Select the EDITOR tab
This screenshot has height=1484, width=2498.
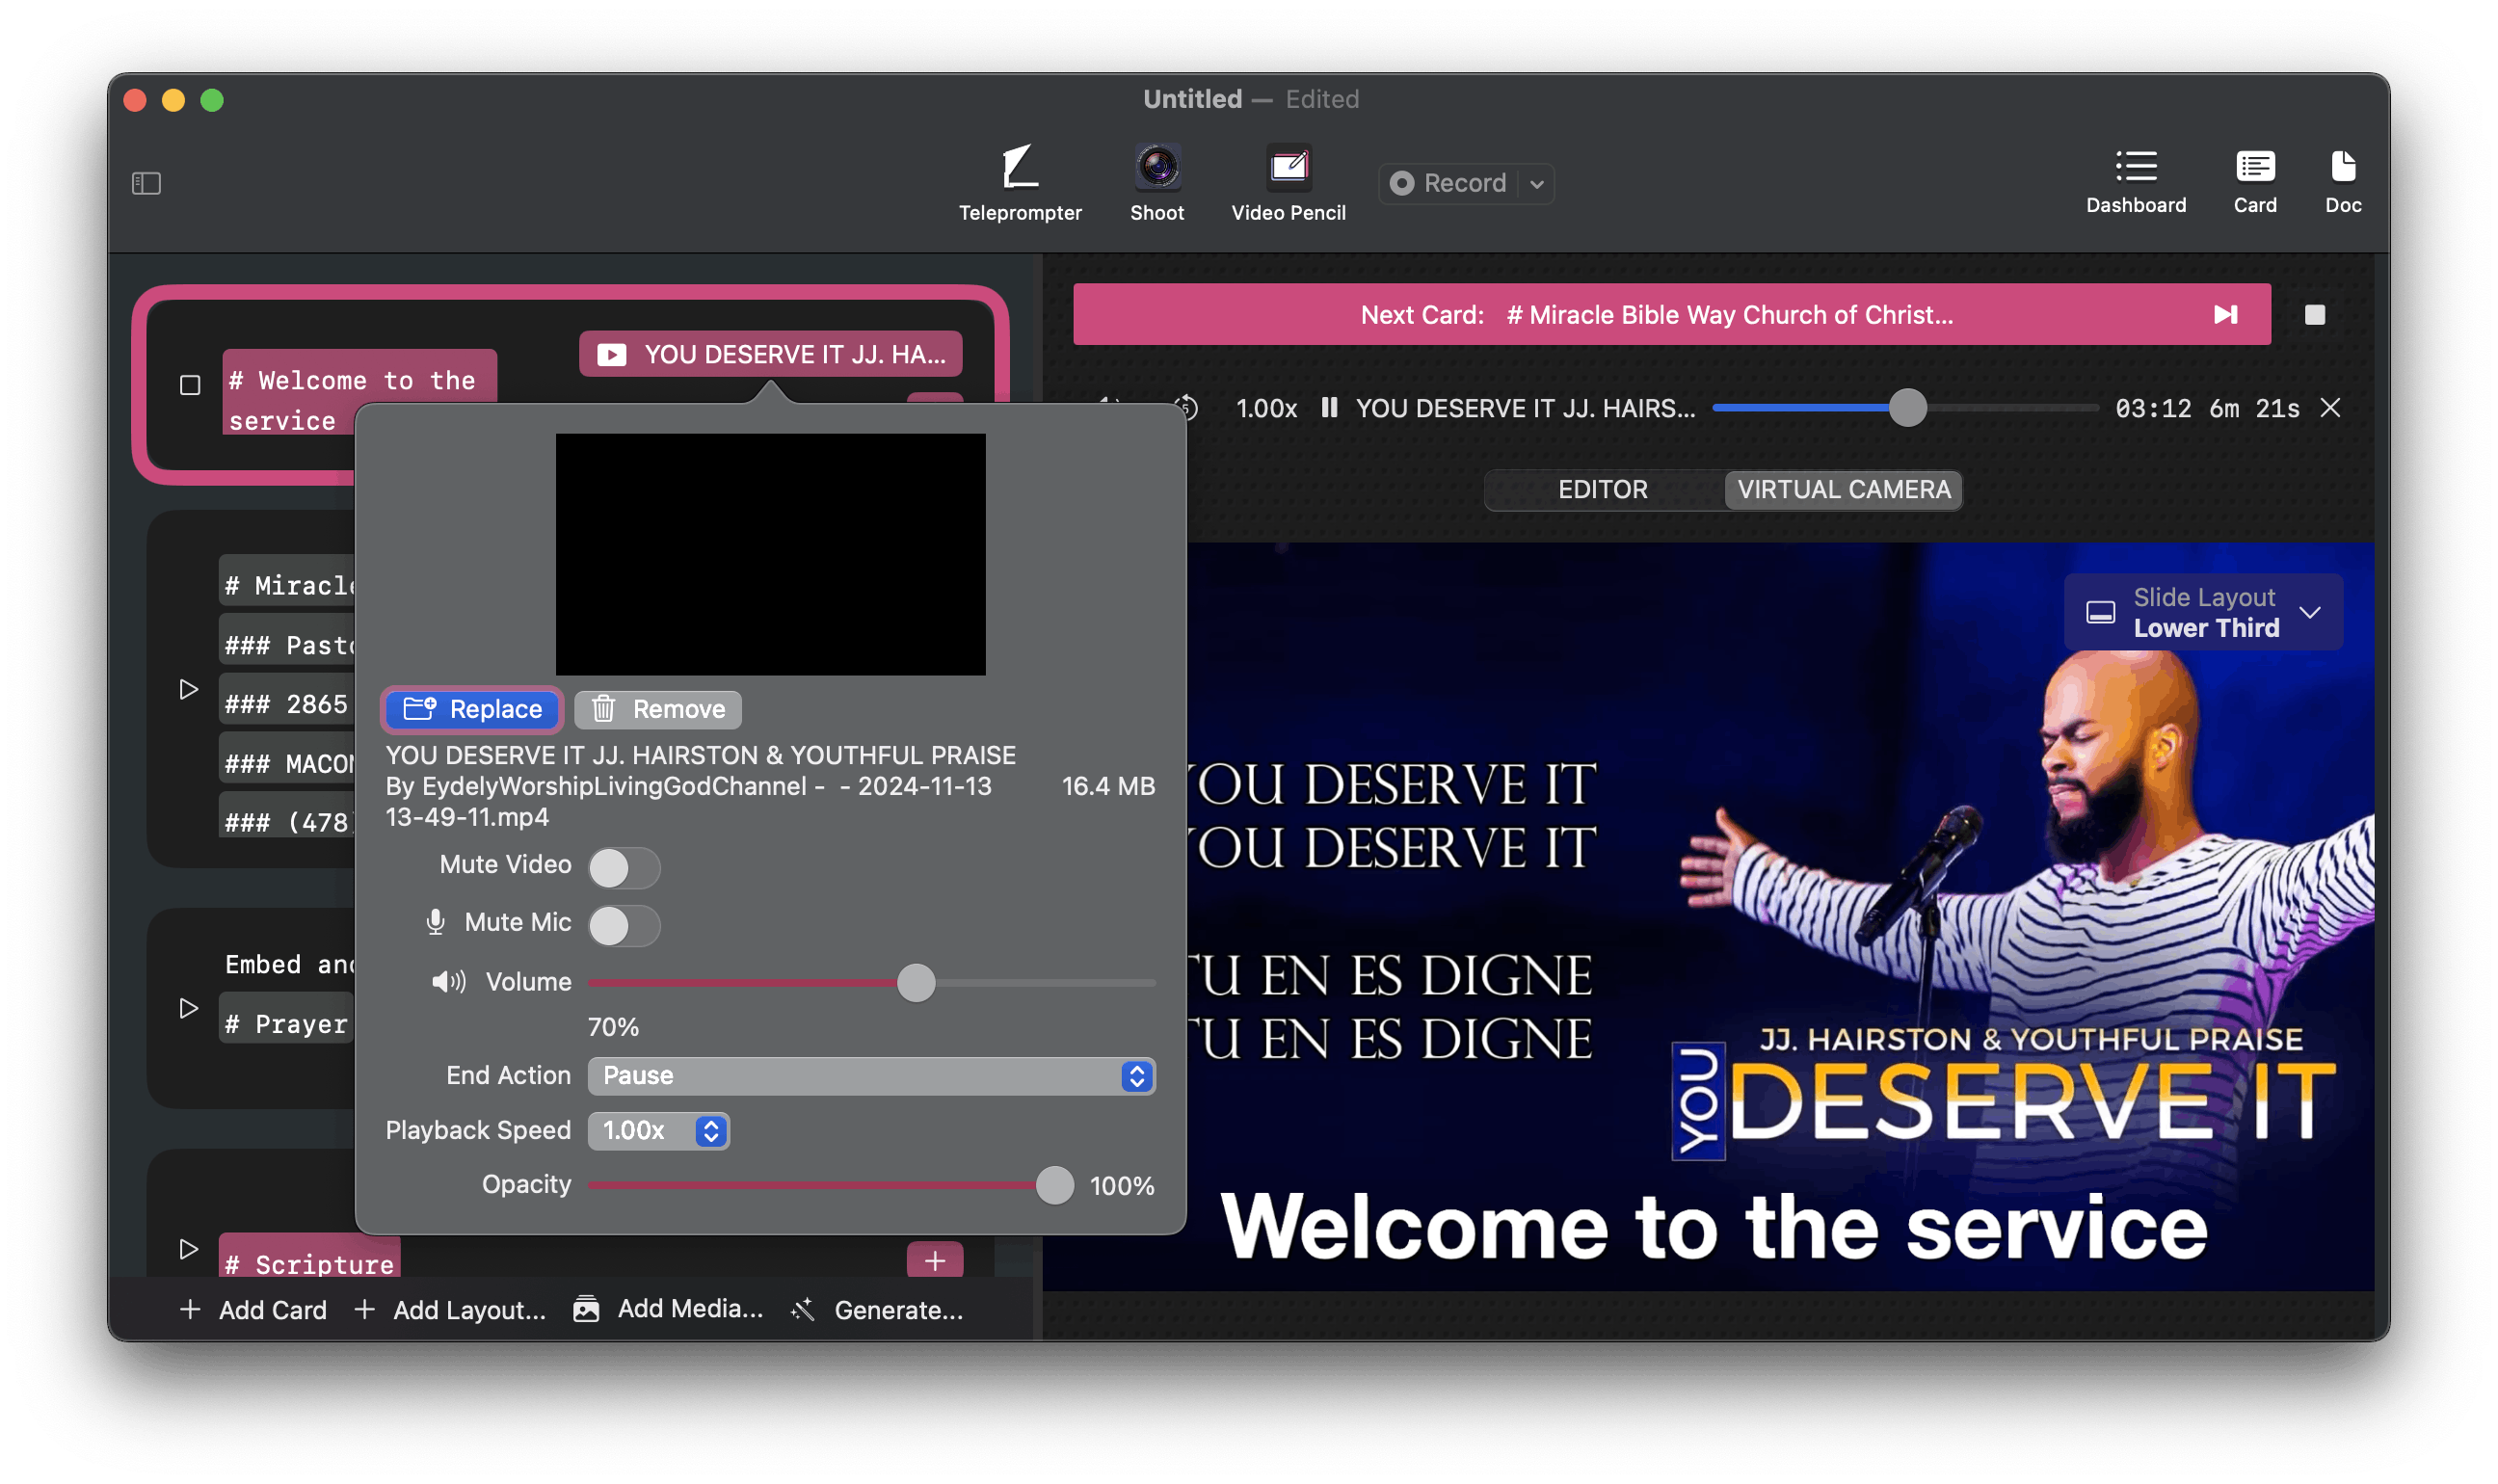tap(1602, 489)
